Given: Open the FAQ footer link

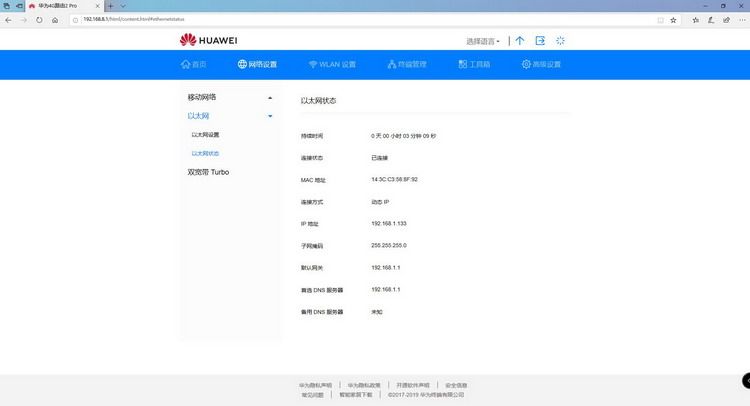Looking at the screenshot, I should (x=312, y=395).
